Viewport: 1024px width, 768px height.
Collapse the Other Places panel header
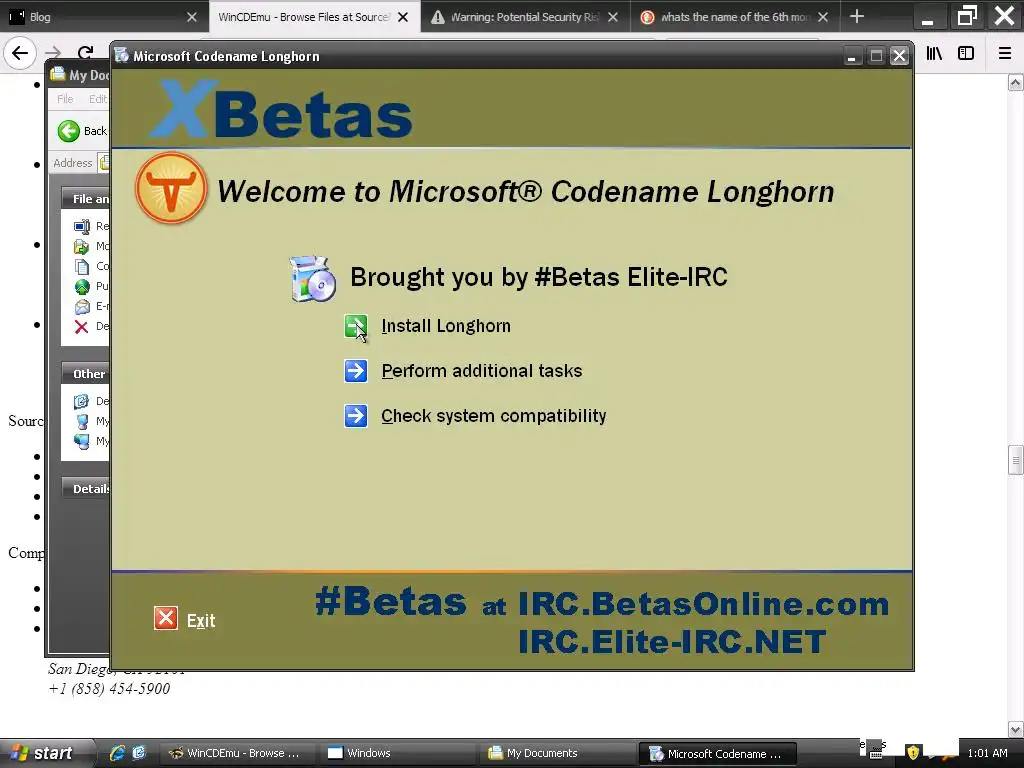pos(86,374)
